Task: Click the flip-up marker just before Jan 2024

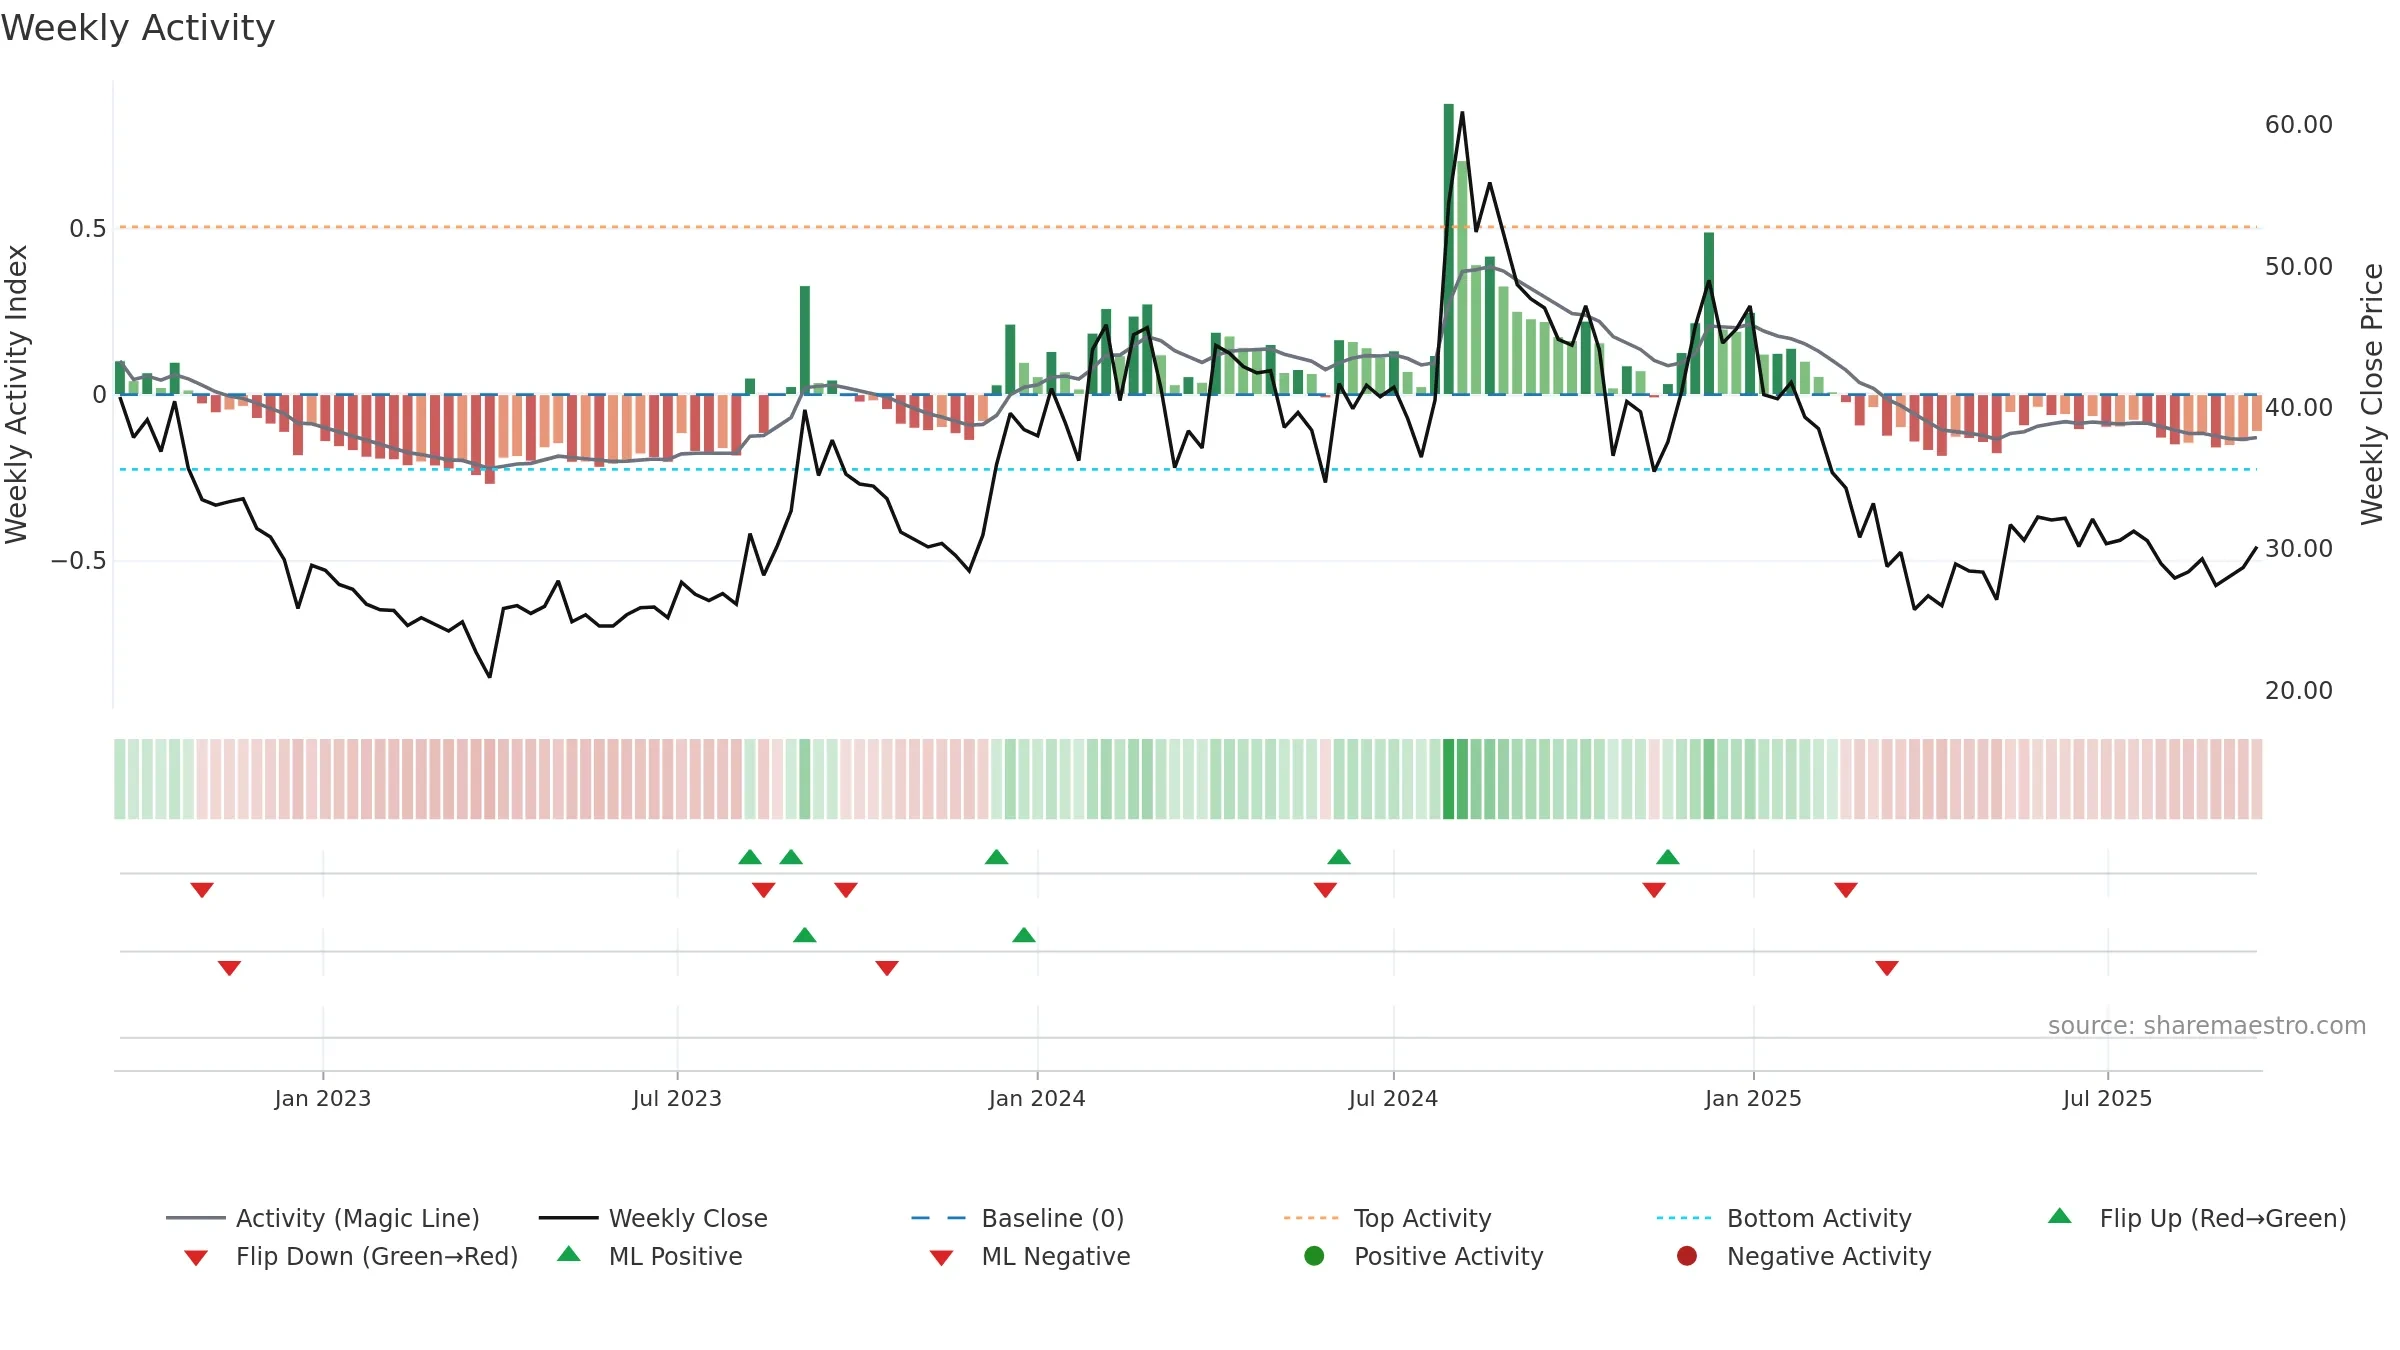Action: tap(997, 857)
